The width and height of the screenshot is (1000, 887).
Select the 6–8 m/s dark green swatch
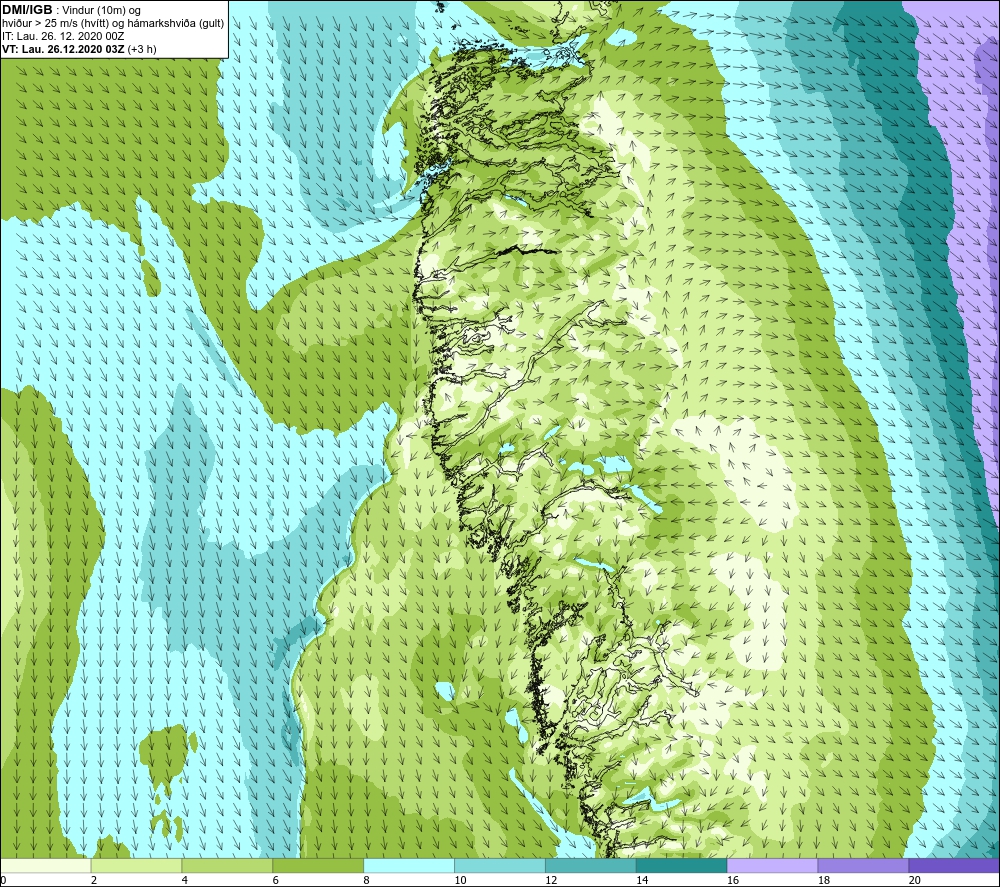(x=318, y=866)
